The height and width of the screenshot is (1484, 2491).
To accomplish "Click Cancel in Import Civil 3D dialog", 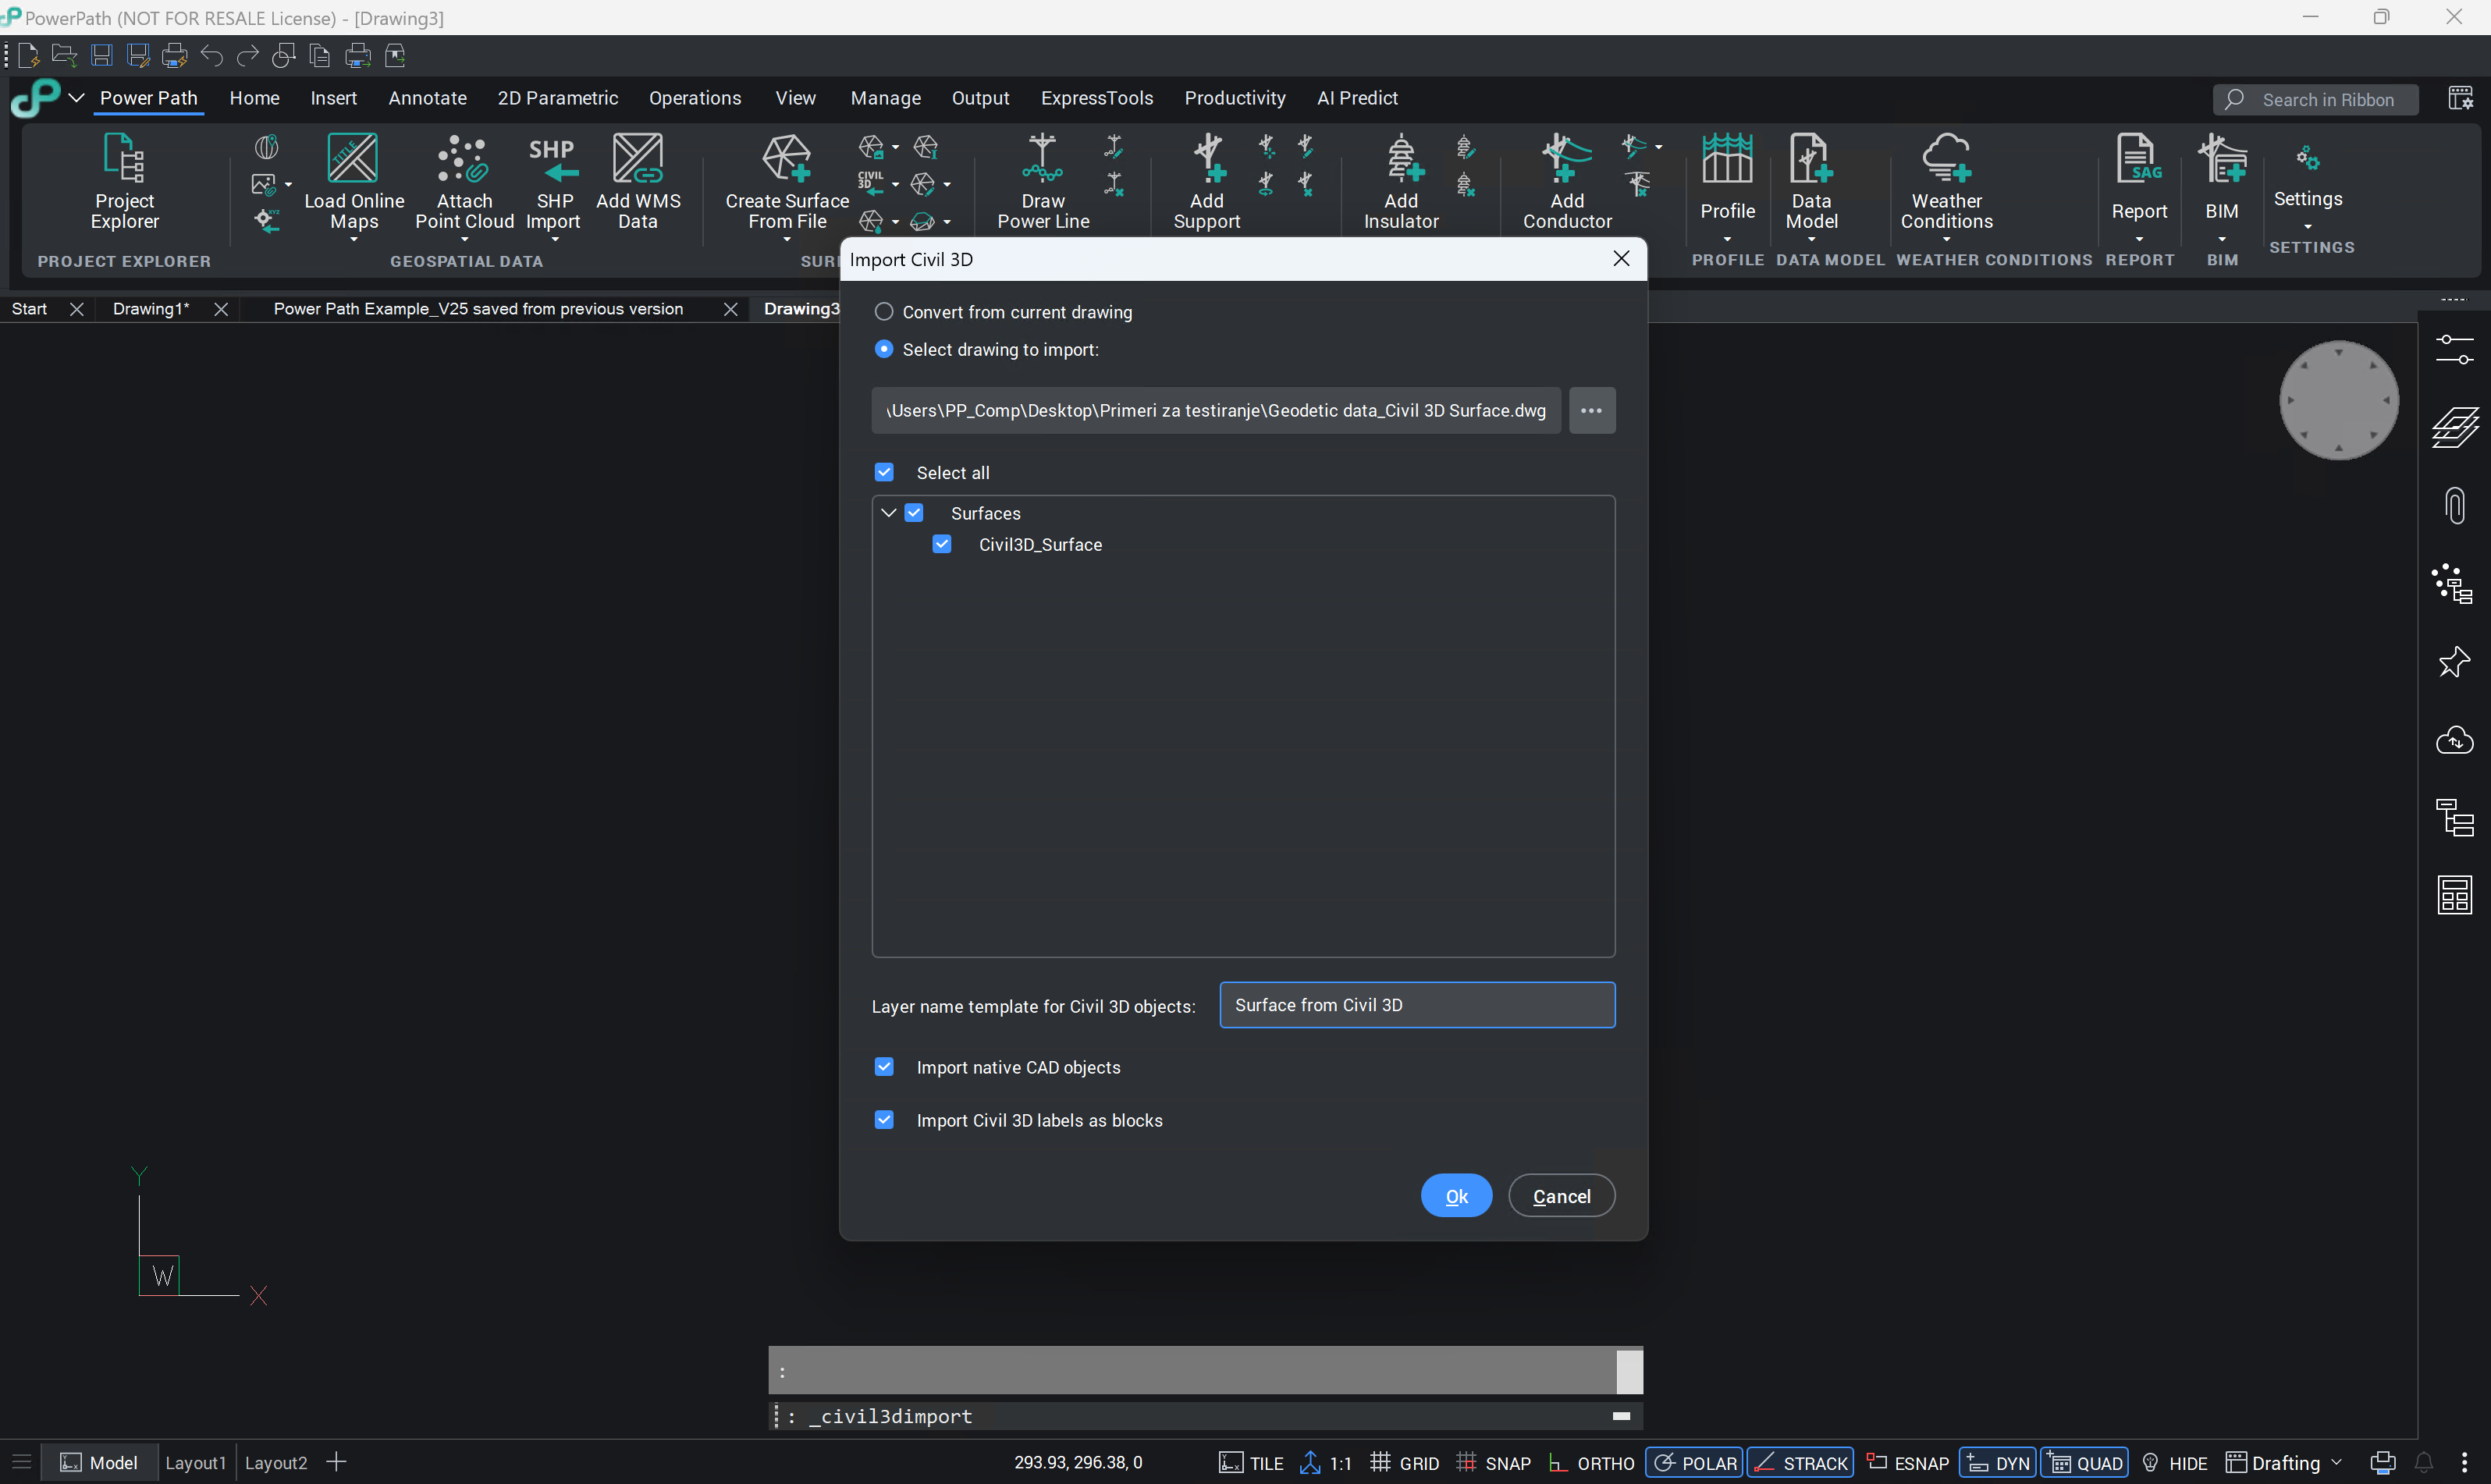I will [1561, 1195].
